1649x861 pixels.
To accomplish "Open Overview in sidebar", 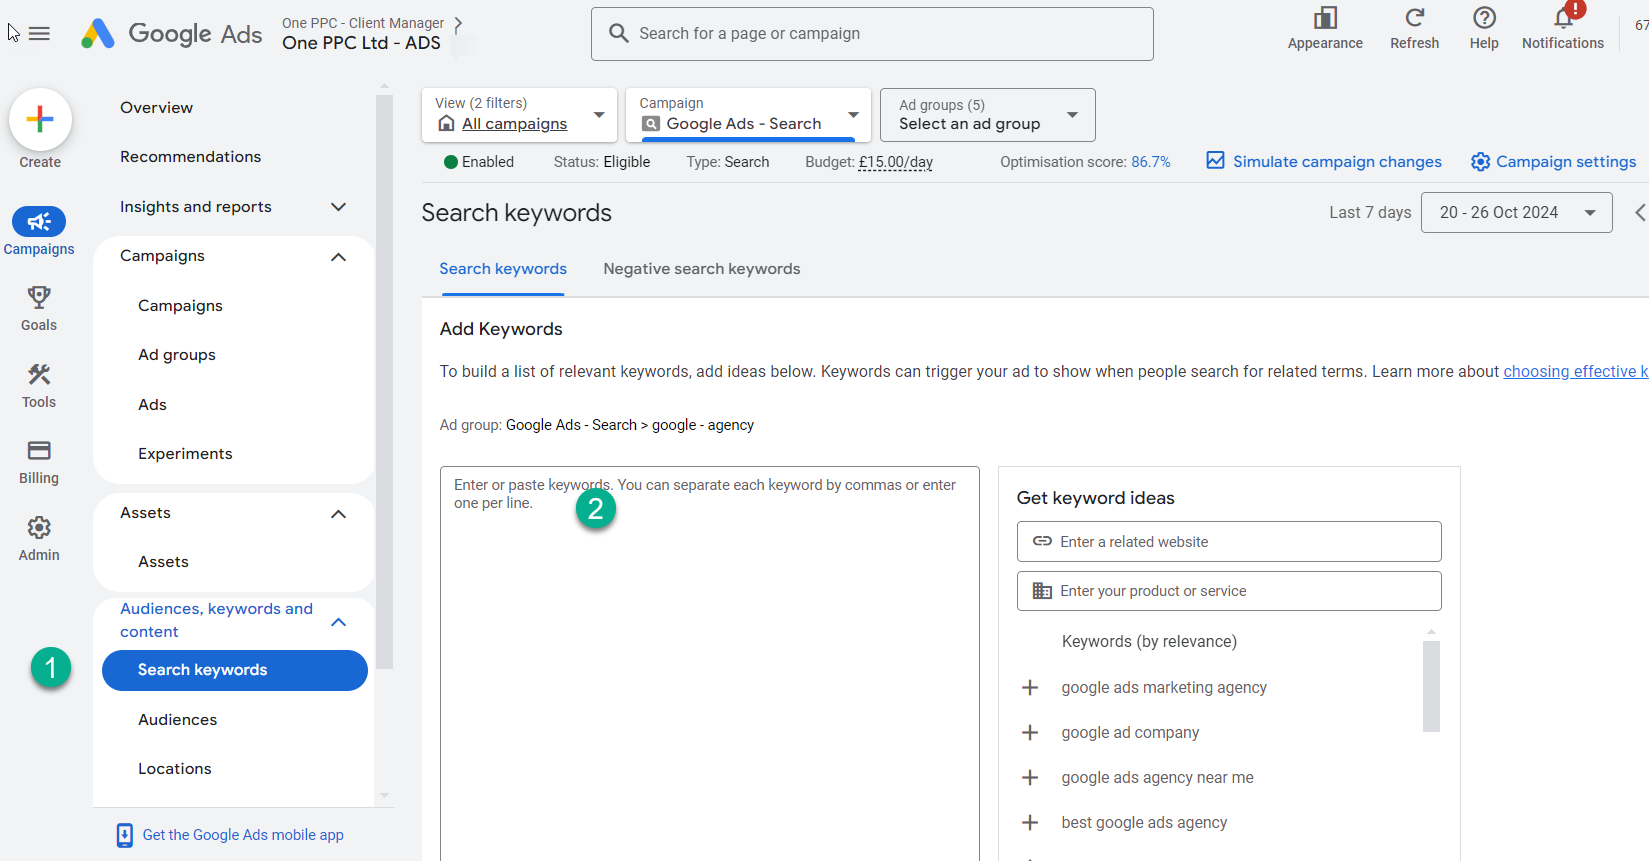I will (x=157, y=108).
